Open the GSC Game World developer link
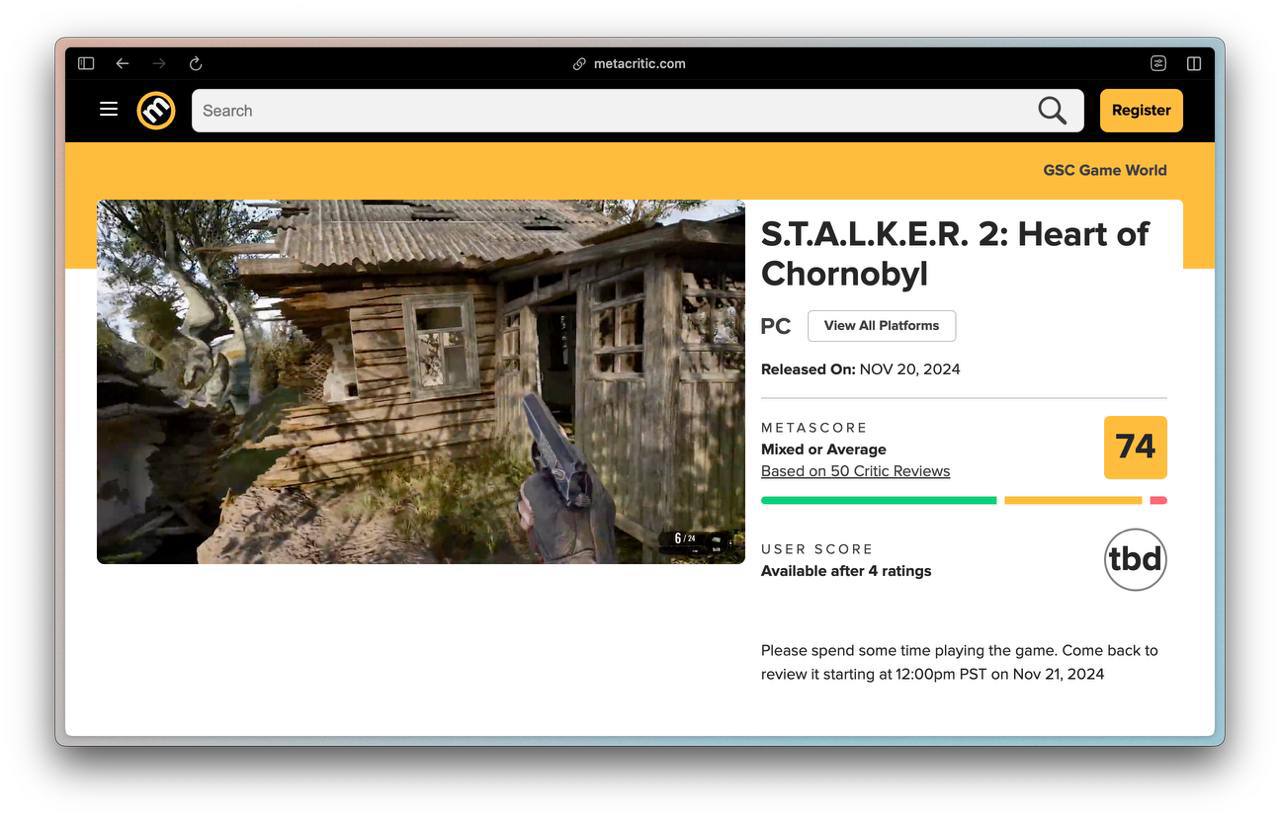The height and width of the screenshot is (819, 1280). (1105, 170)
